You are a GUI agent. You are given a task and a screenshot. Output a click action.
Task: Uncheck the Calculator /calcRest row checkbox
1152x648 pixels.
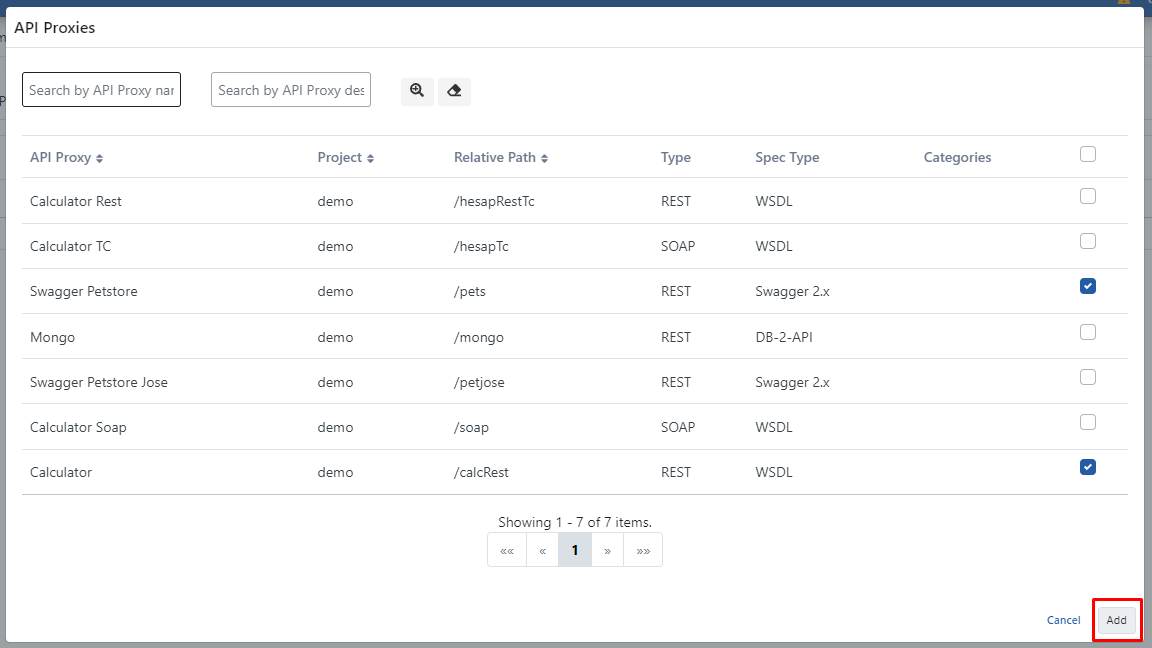1088,467
